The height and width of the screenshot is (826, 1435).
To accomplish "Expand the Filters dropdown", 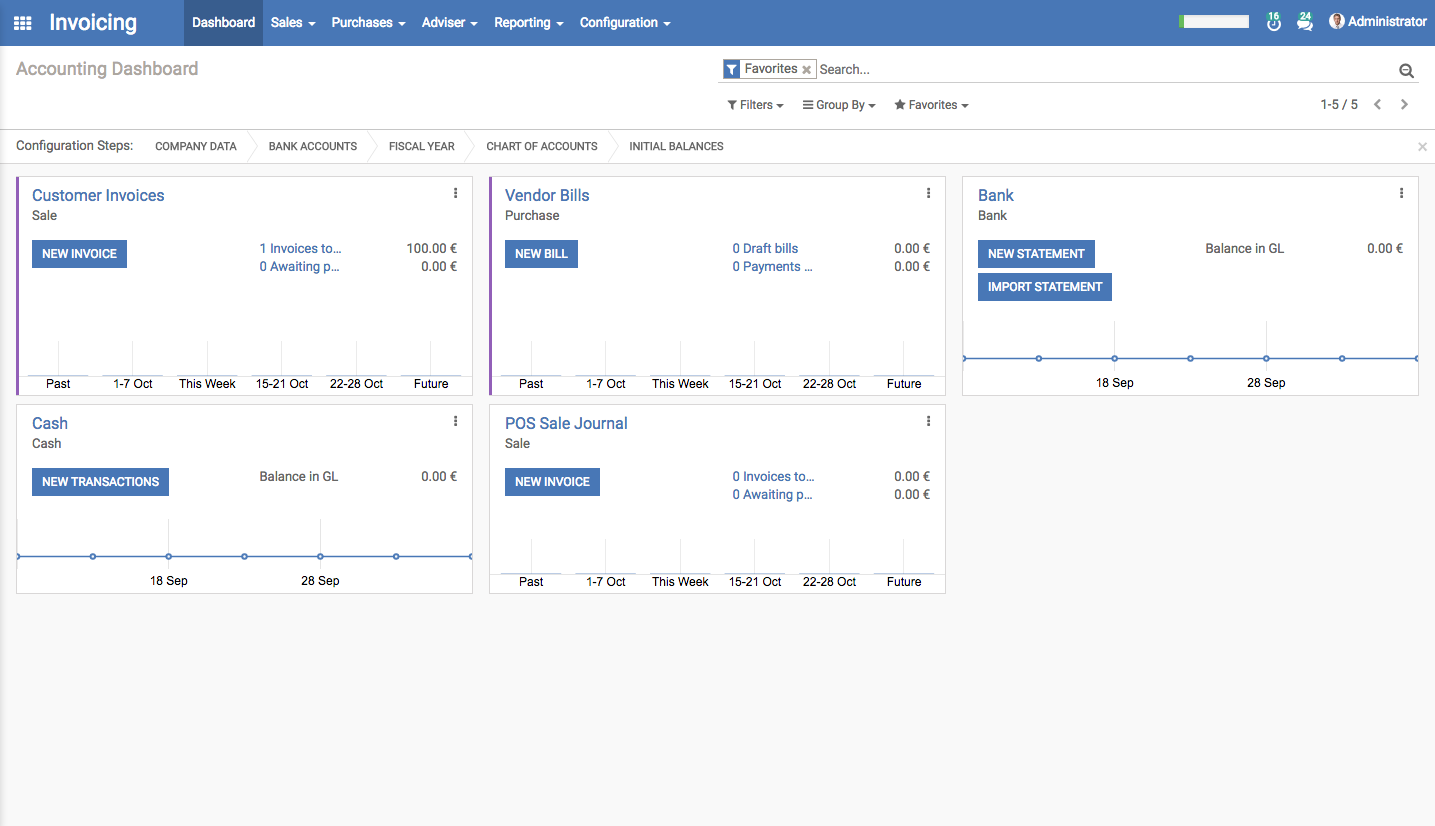I will click(755, 105).
